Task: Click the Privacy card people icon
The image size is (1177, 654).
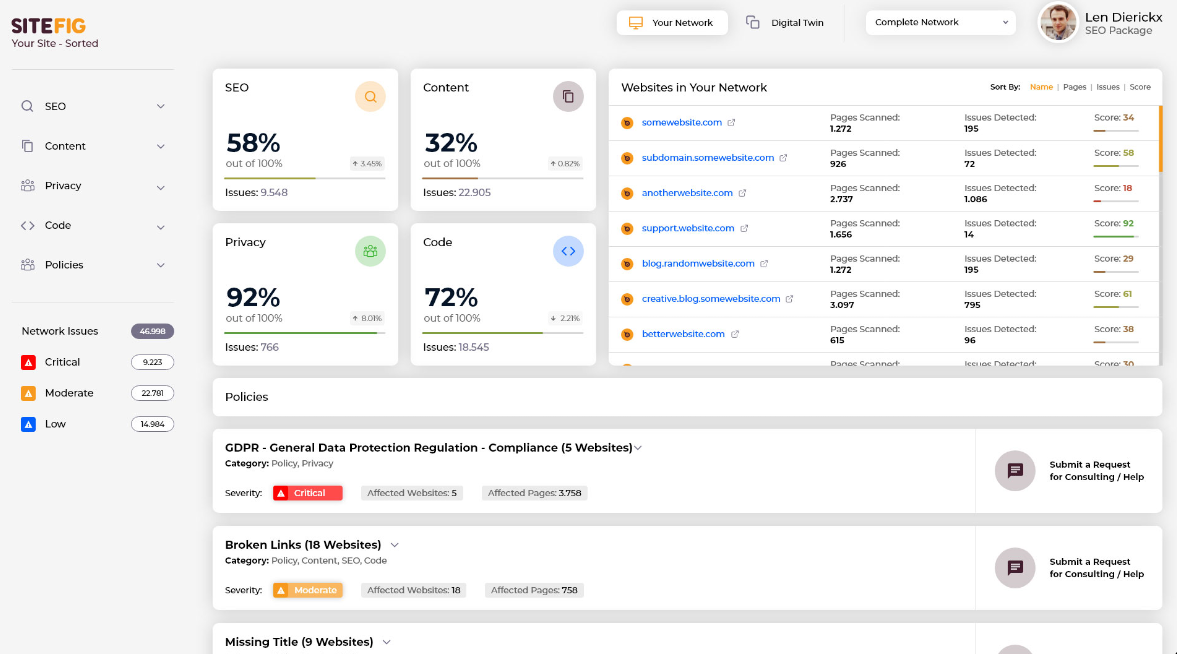Action: tap(370, 252)
